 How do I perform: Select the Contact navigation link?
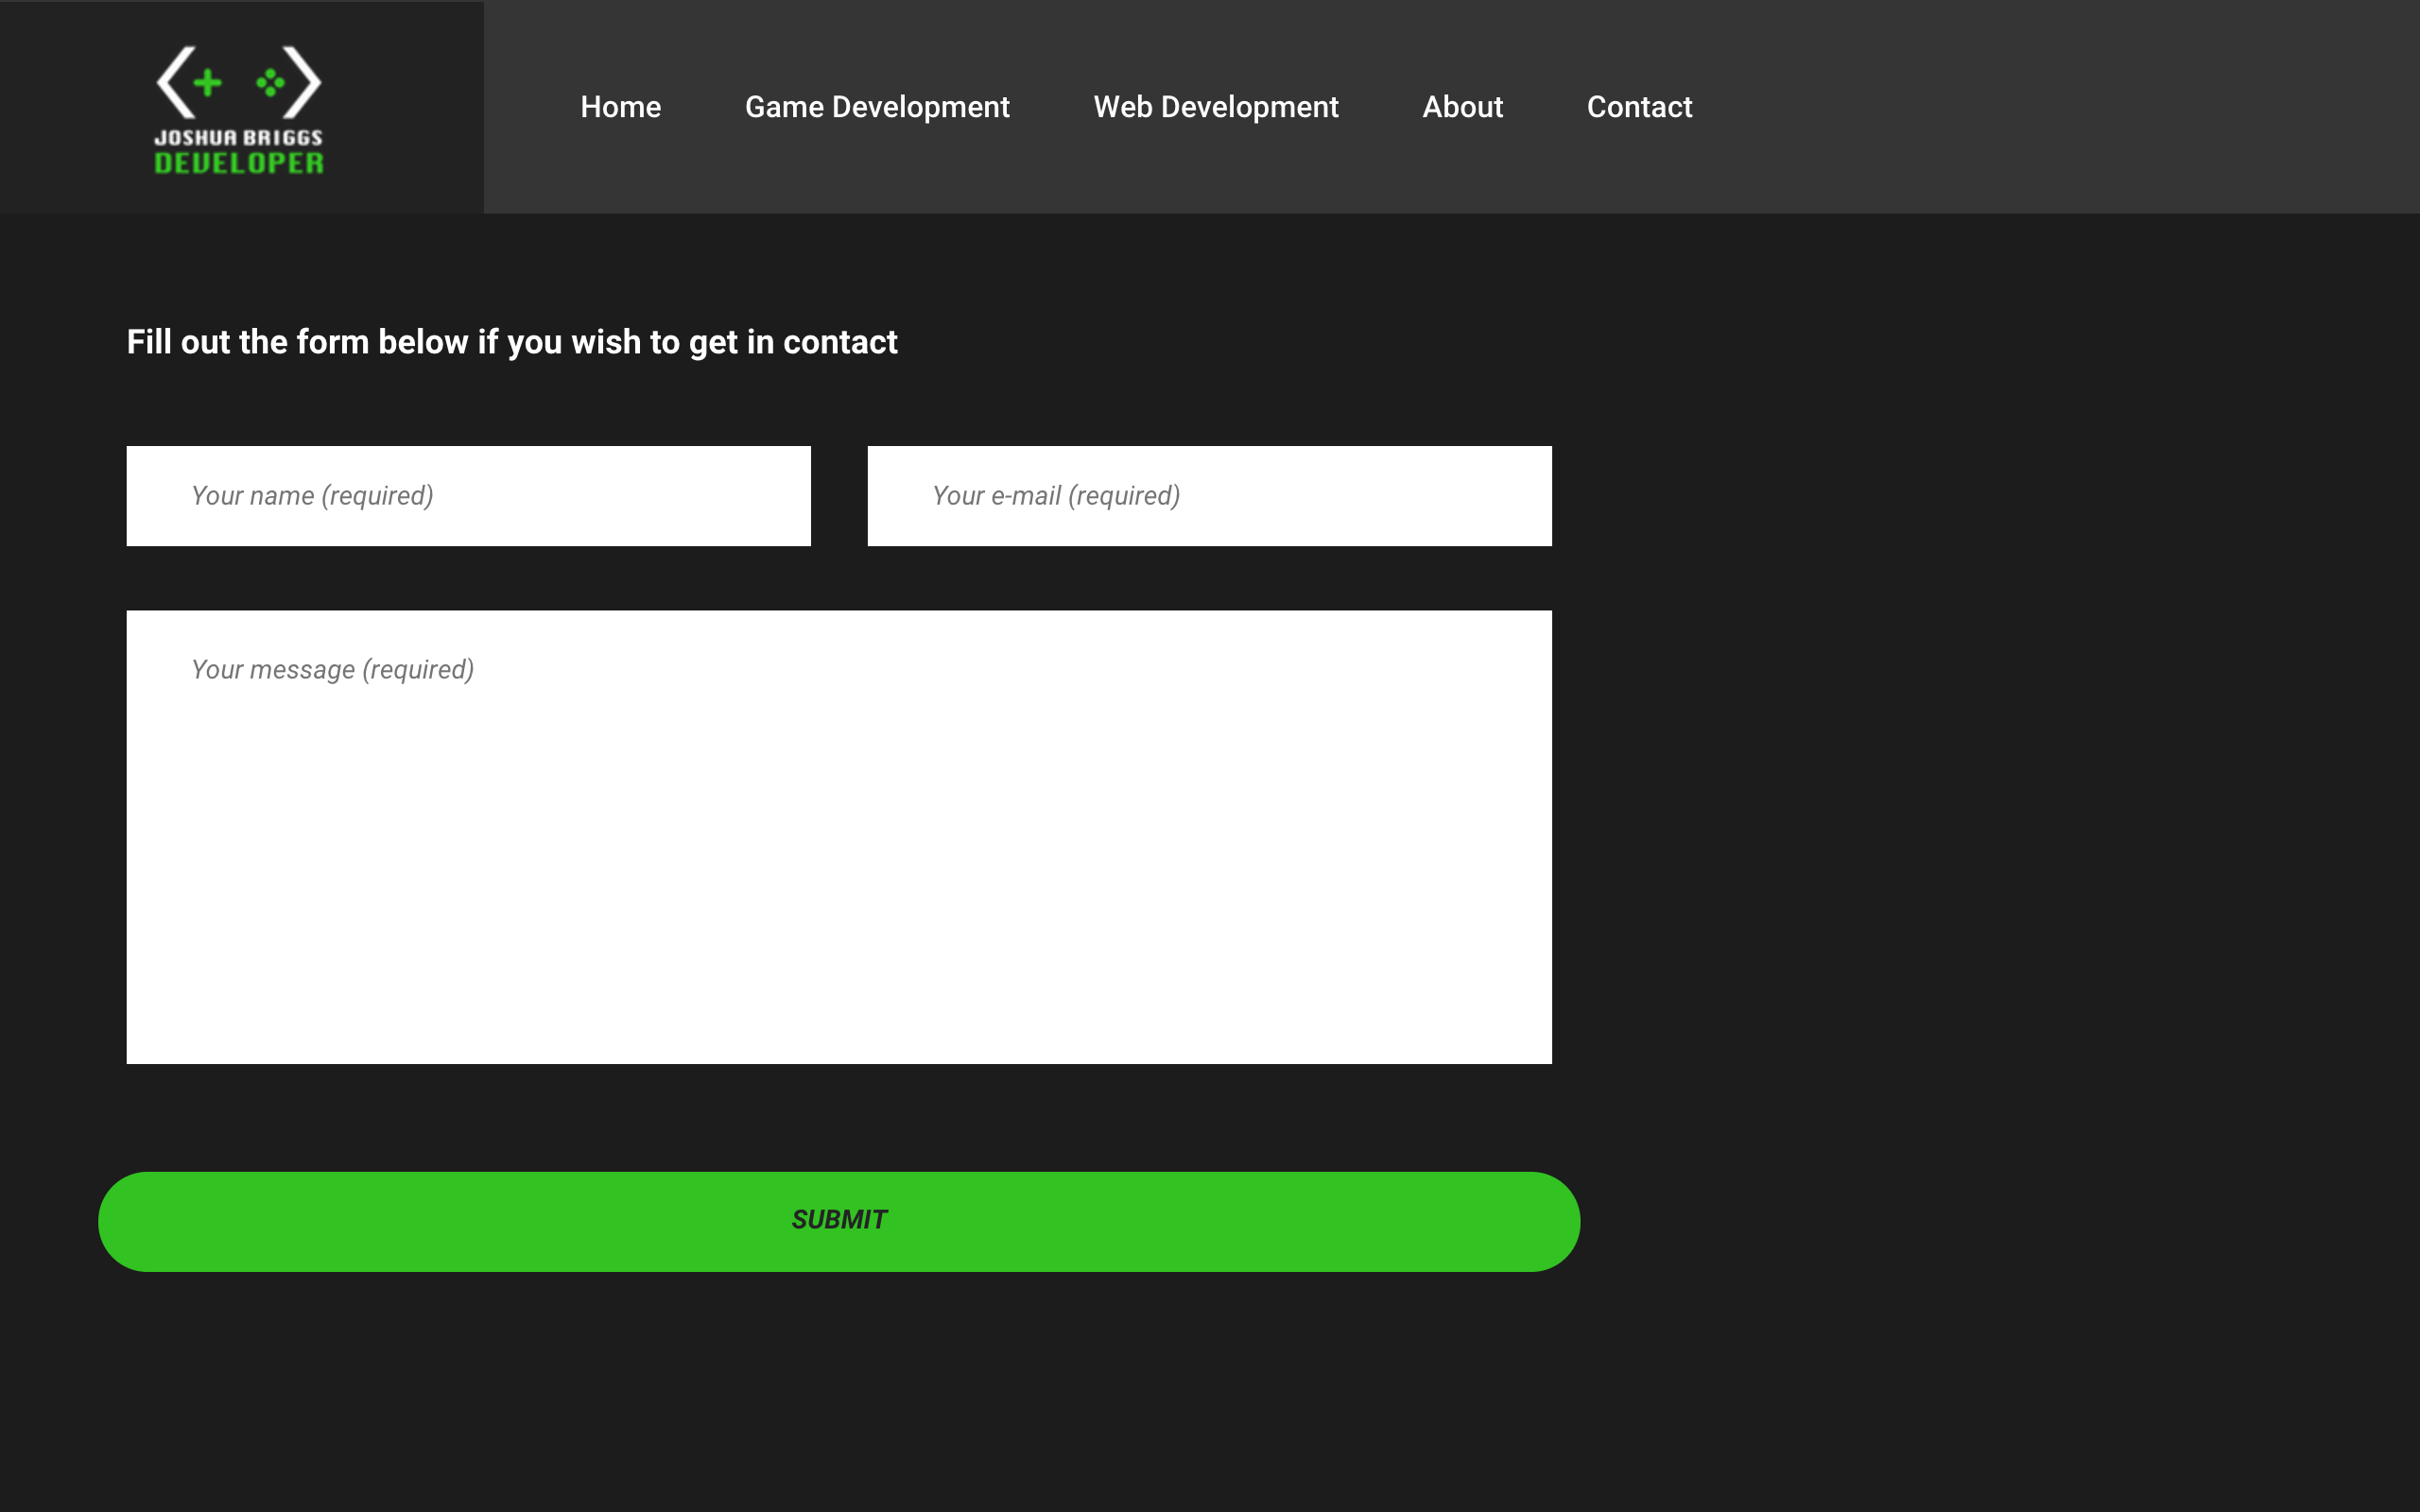pos(1638,107)
